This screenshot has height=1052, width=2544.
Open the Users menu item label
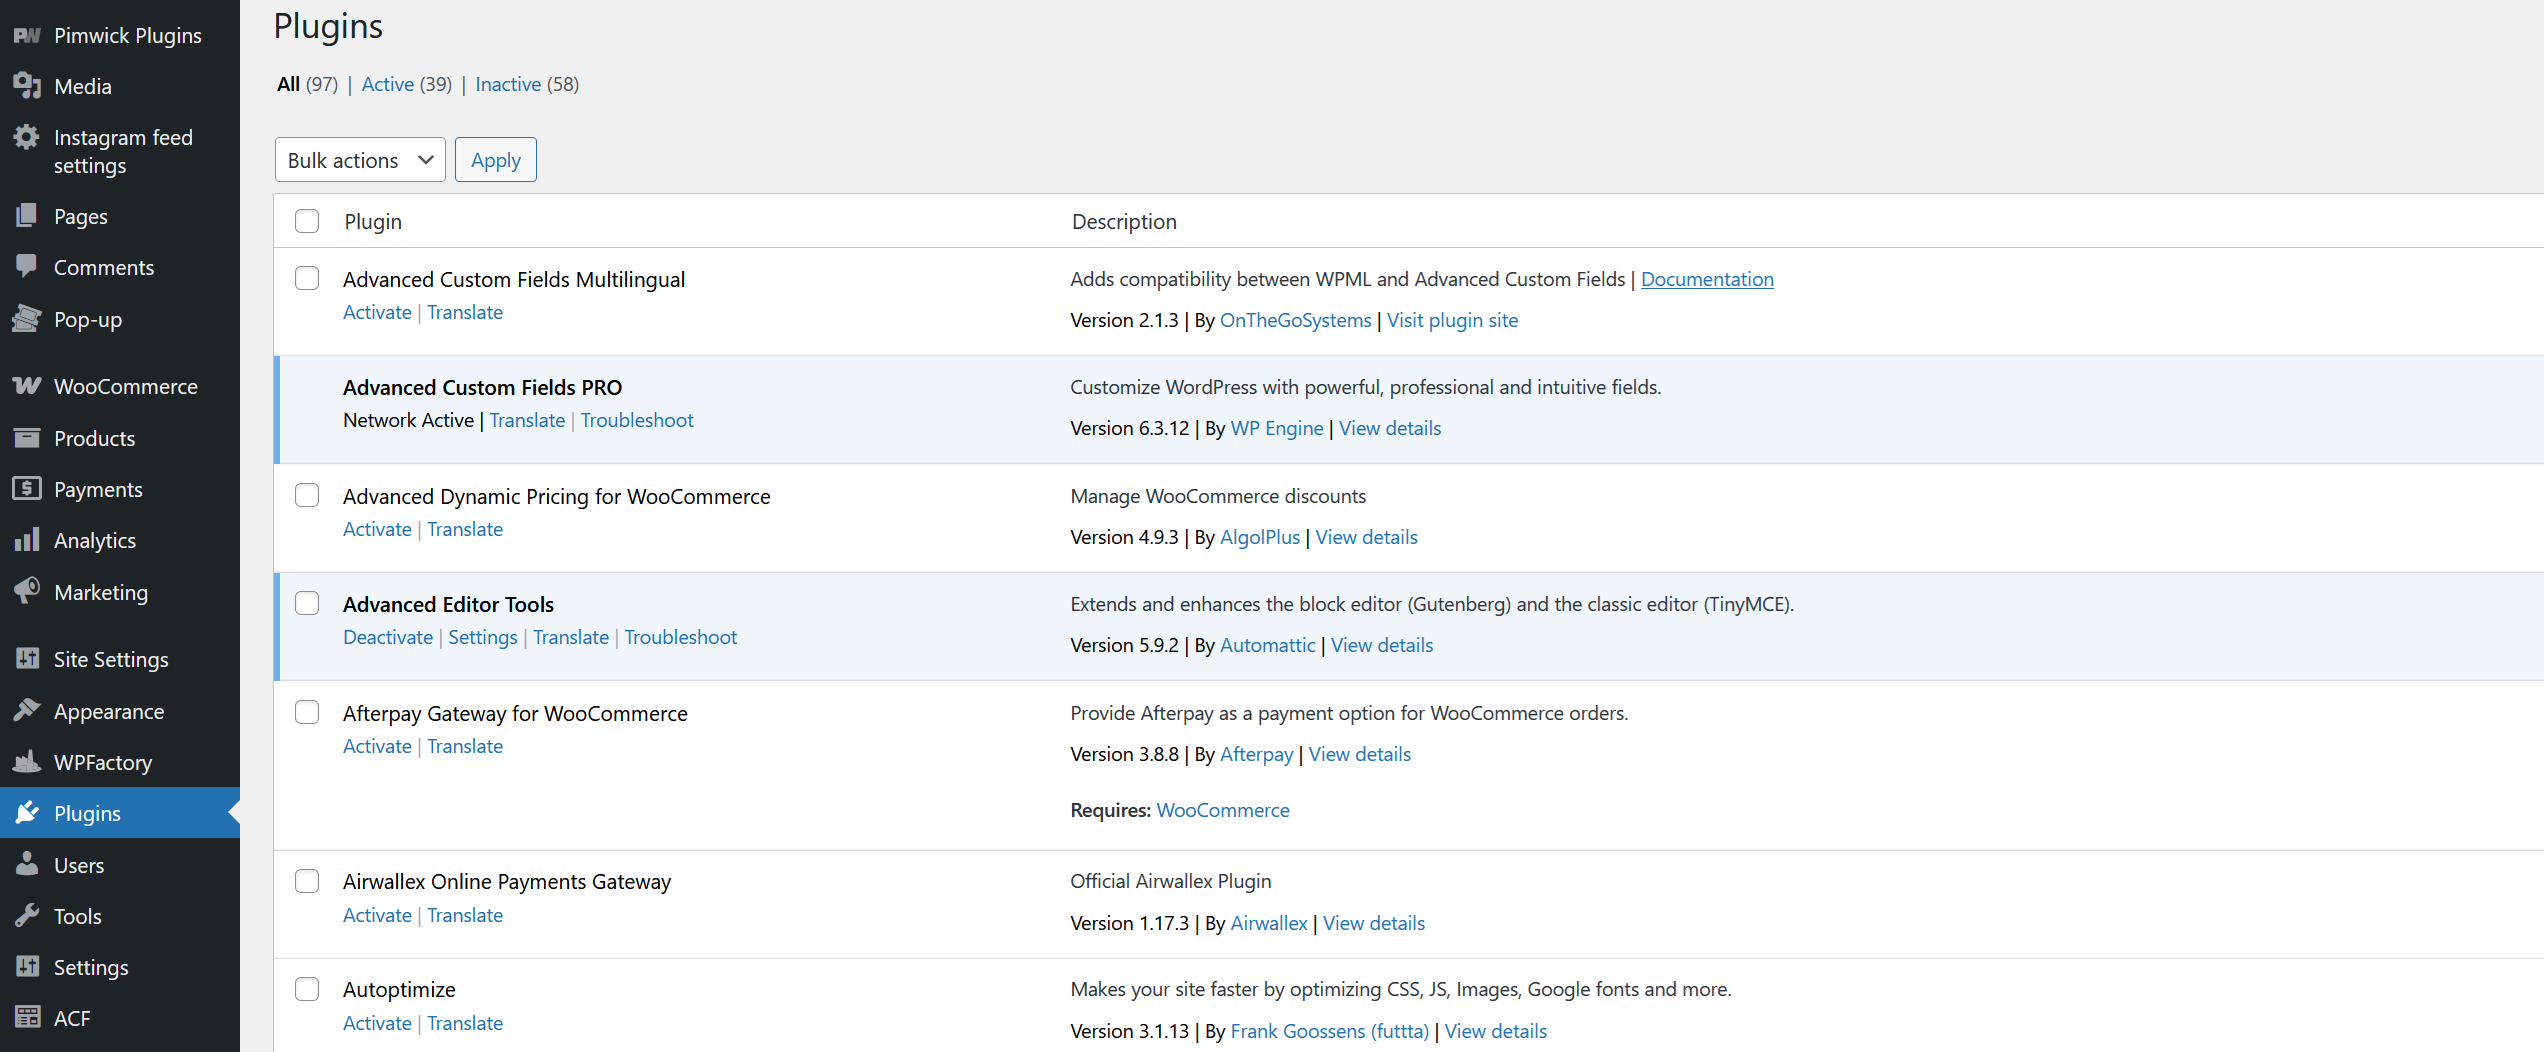[79, 865]
